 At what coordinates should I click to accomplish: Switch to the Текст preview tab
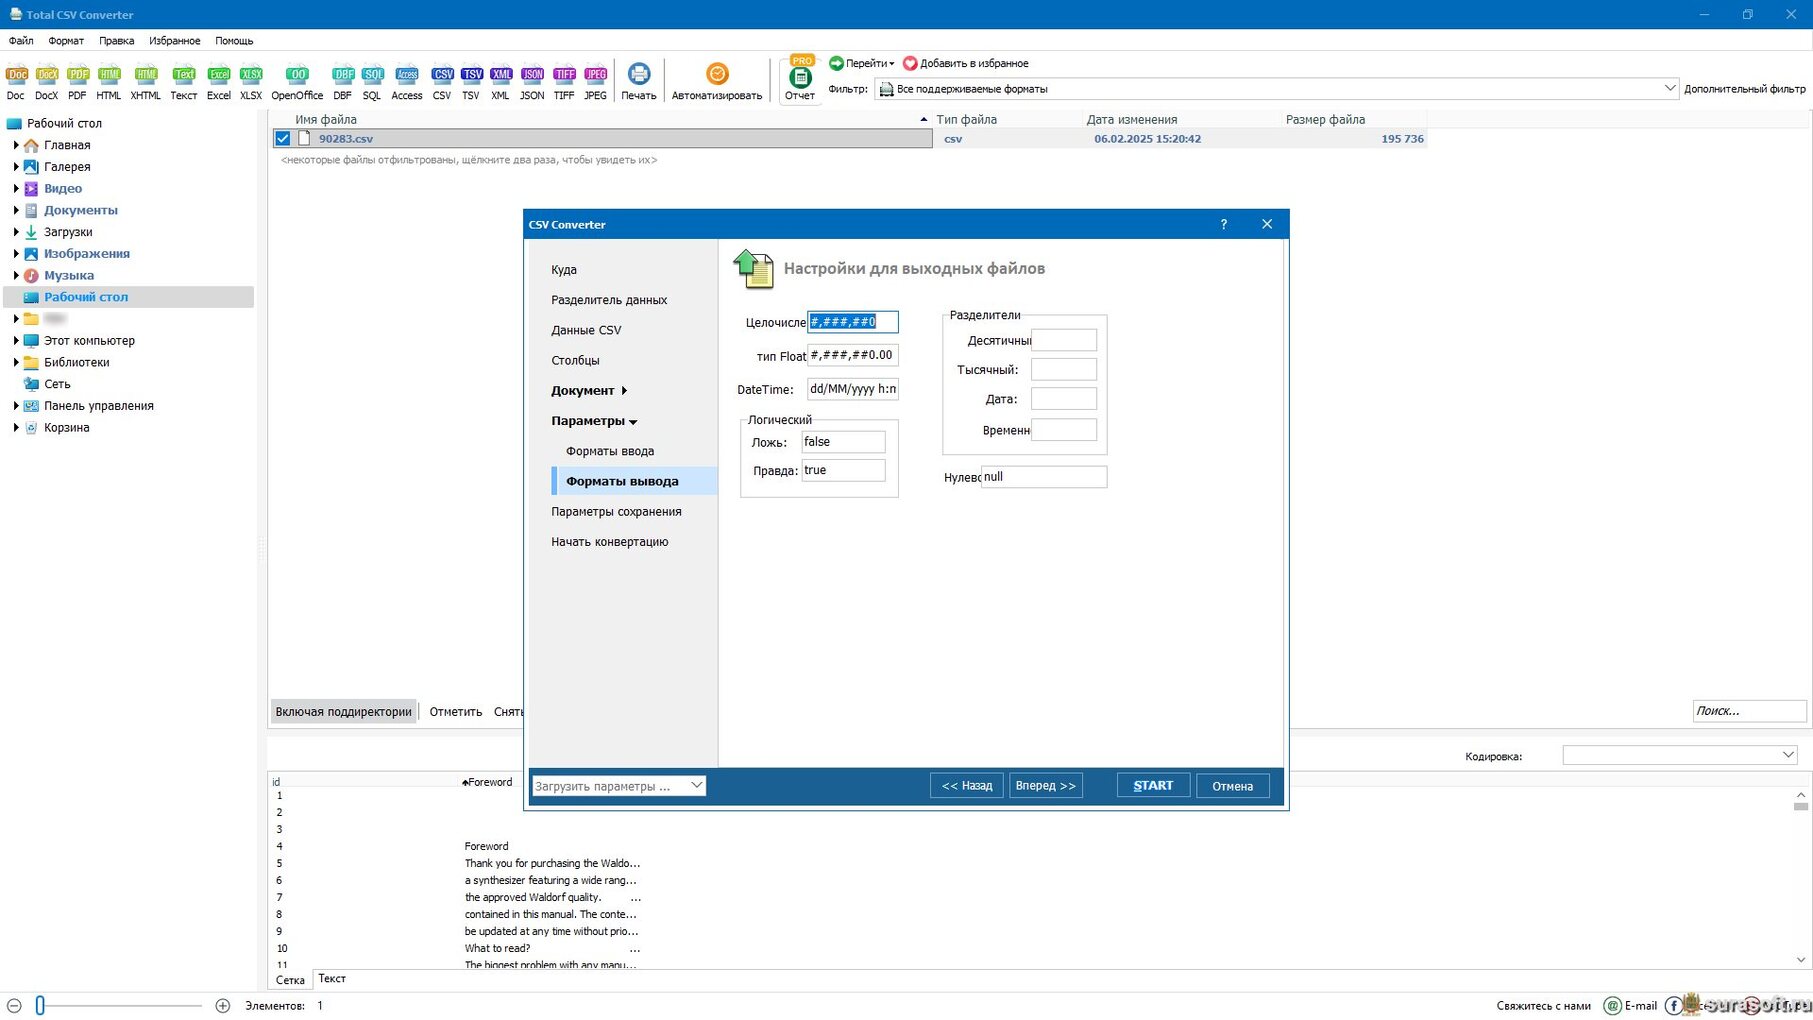(332, 979)
